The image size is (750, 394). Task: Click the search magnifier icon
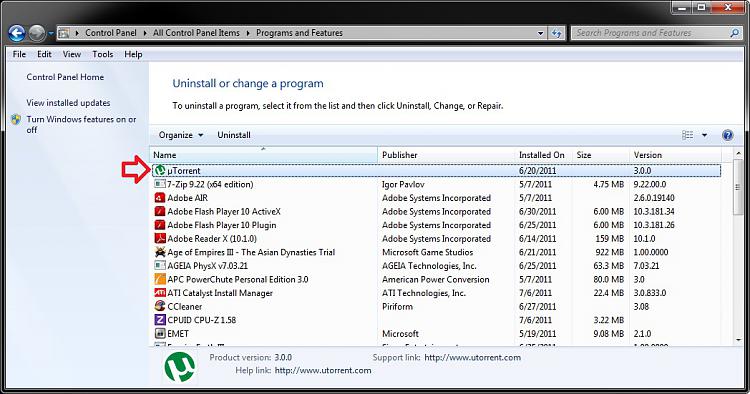click(735, 33)
